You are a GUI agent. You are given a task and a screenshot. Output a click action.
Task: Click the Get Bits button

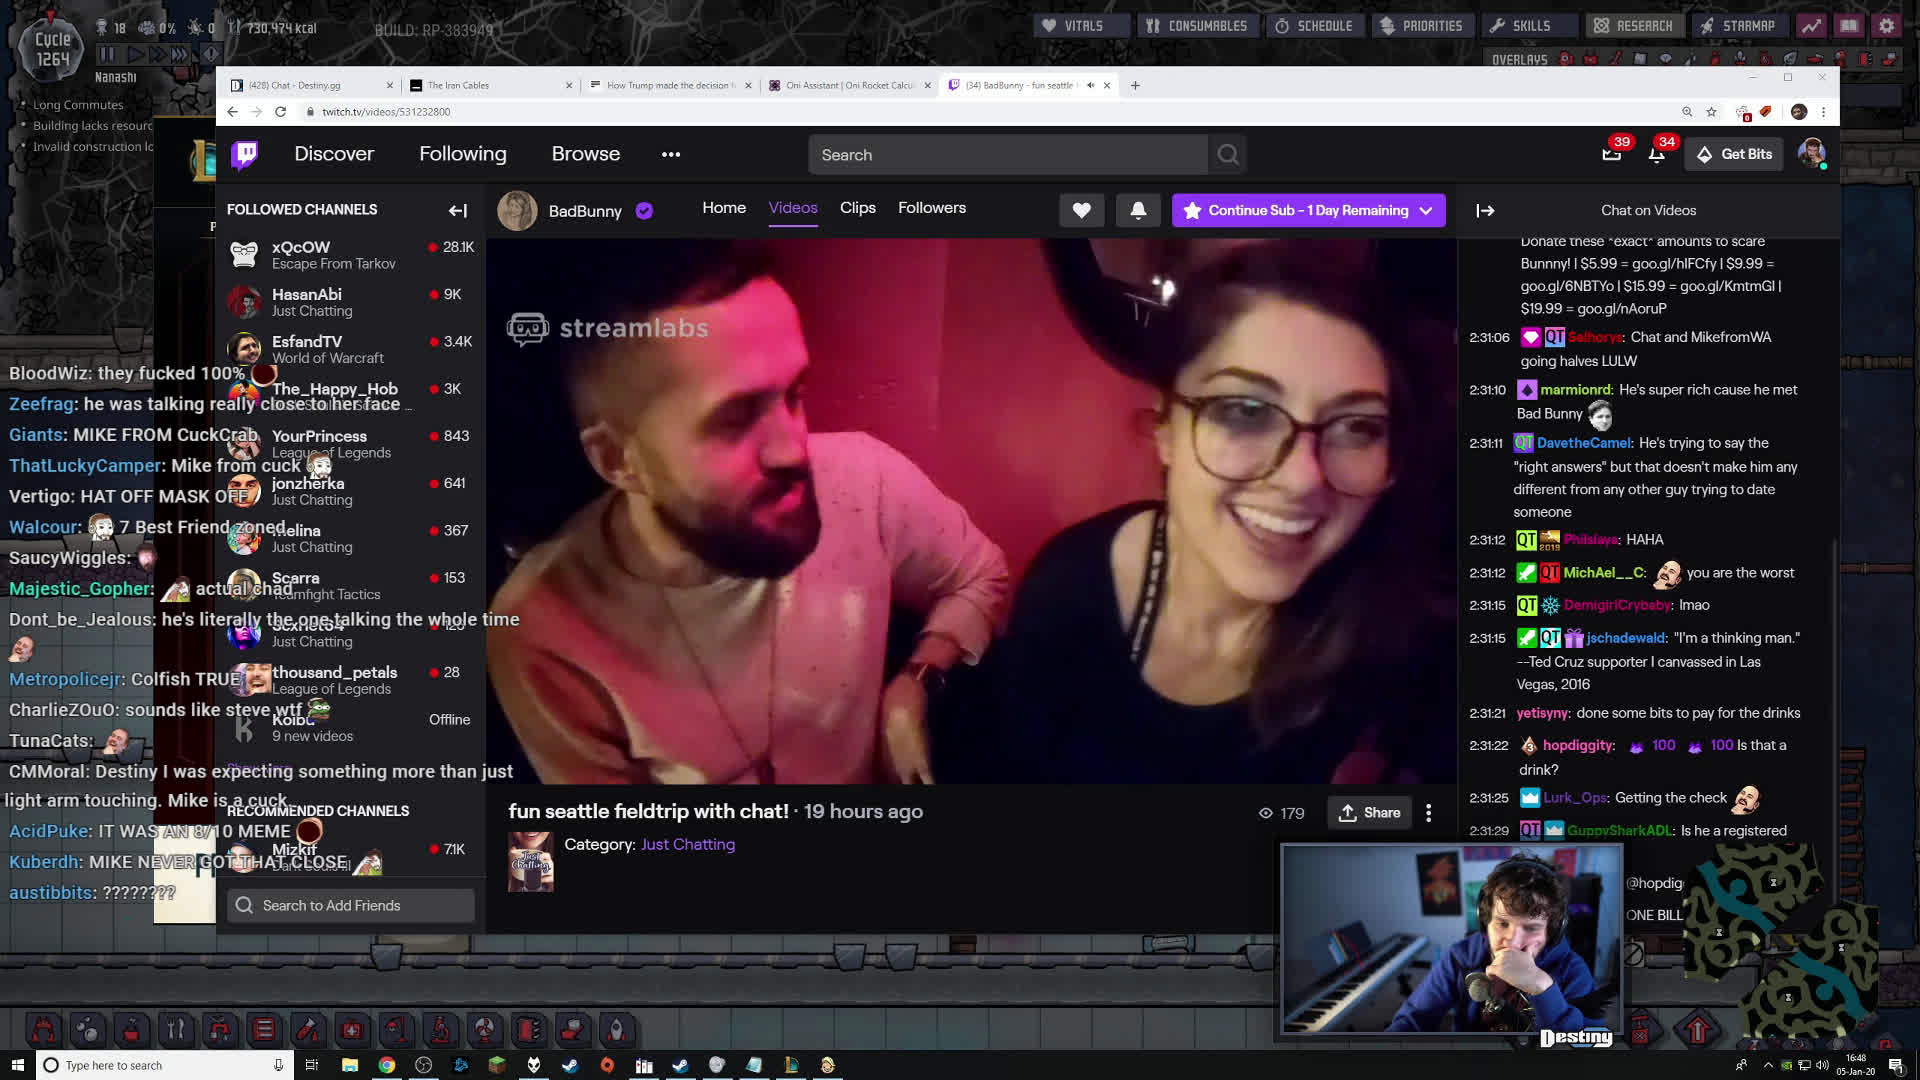pyautogui.click(x=1735, y=154)
